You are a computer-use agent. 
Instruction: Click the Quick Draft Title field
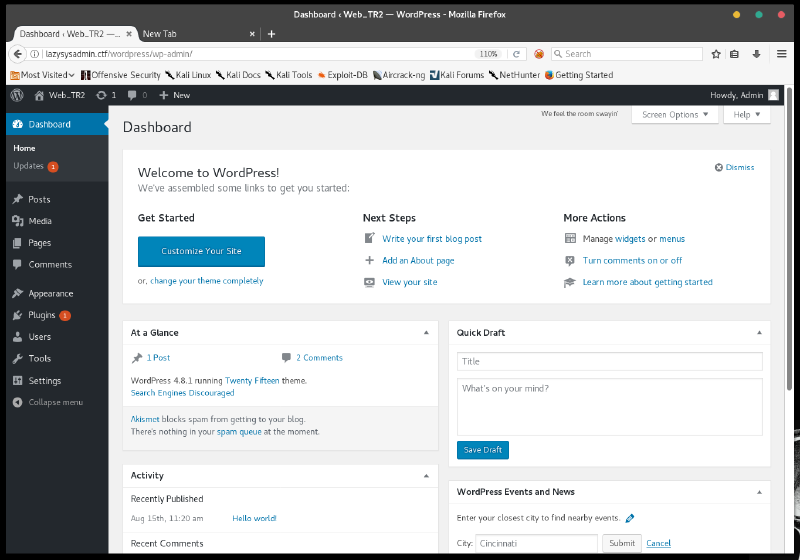click(609, 361)
